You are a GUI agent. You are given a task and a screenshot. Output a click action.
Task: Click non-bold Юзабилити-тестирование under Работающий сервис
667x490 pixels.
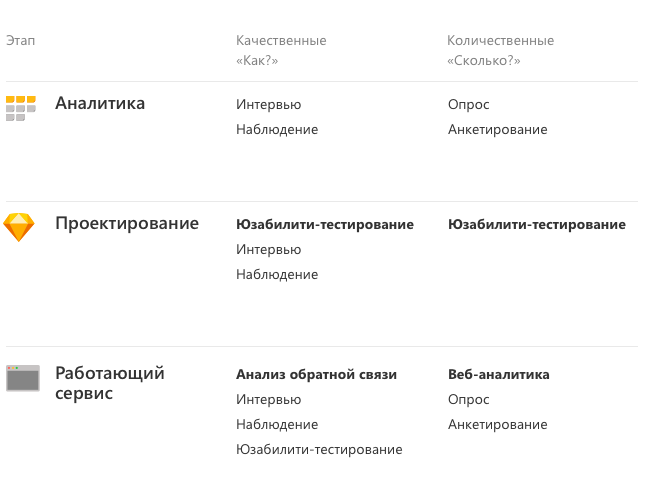(x=319, y=450)
